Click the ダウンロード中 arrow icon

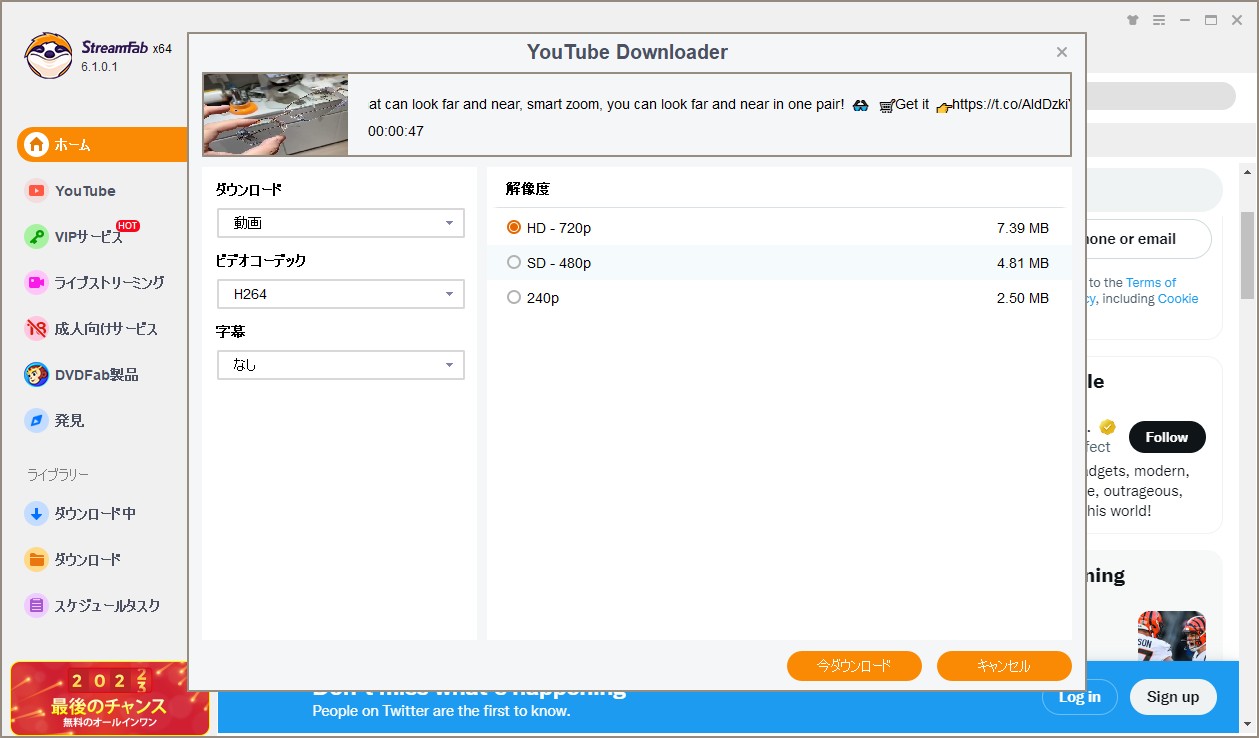(37, 514)
